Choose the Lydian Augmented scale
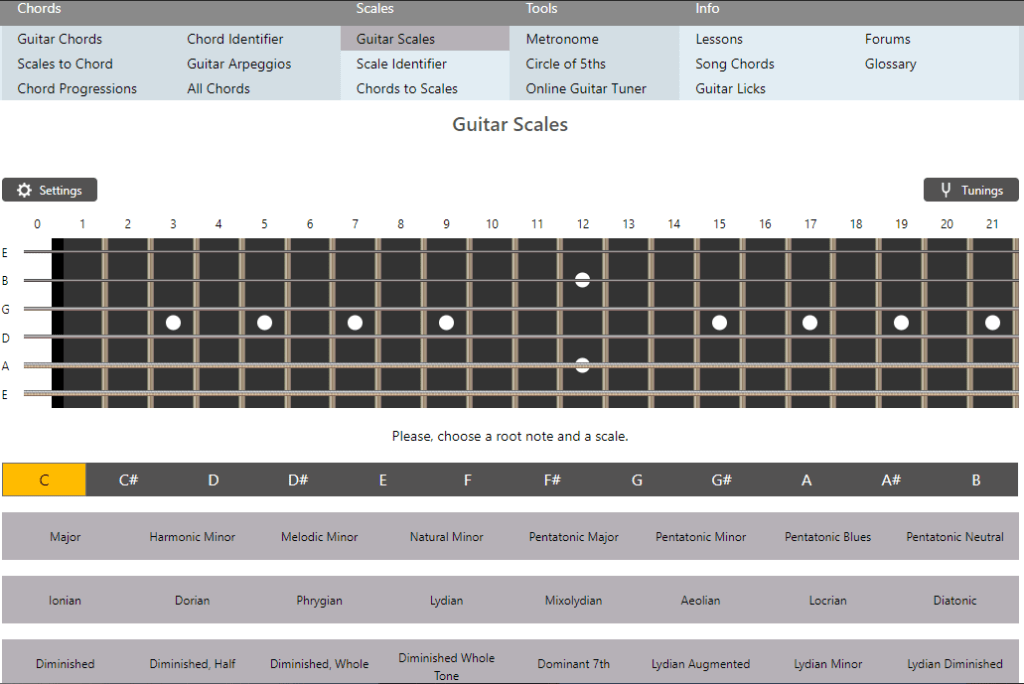This screenshot has height=684, width=1024. click(700, 664)
